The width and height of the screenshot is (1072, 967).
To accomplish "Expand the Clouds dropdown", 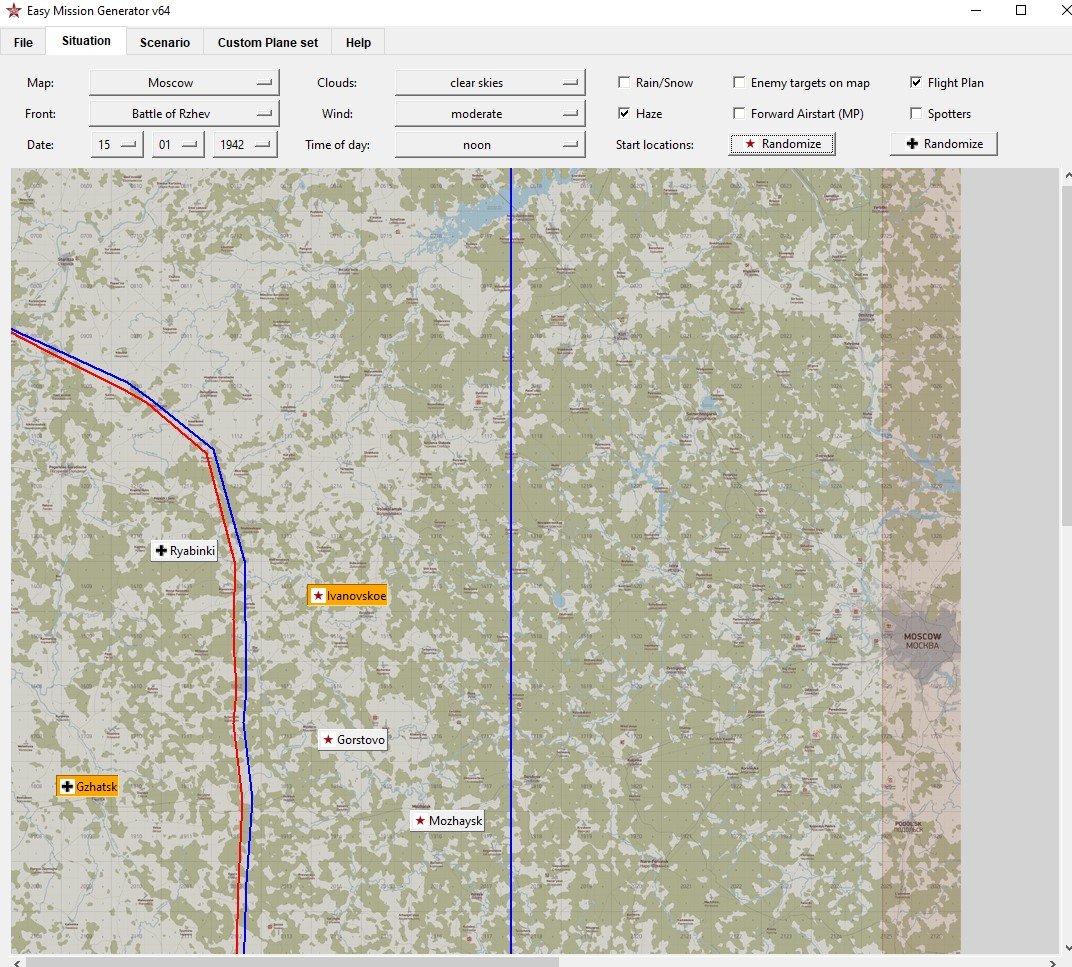I will (490, 83).
